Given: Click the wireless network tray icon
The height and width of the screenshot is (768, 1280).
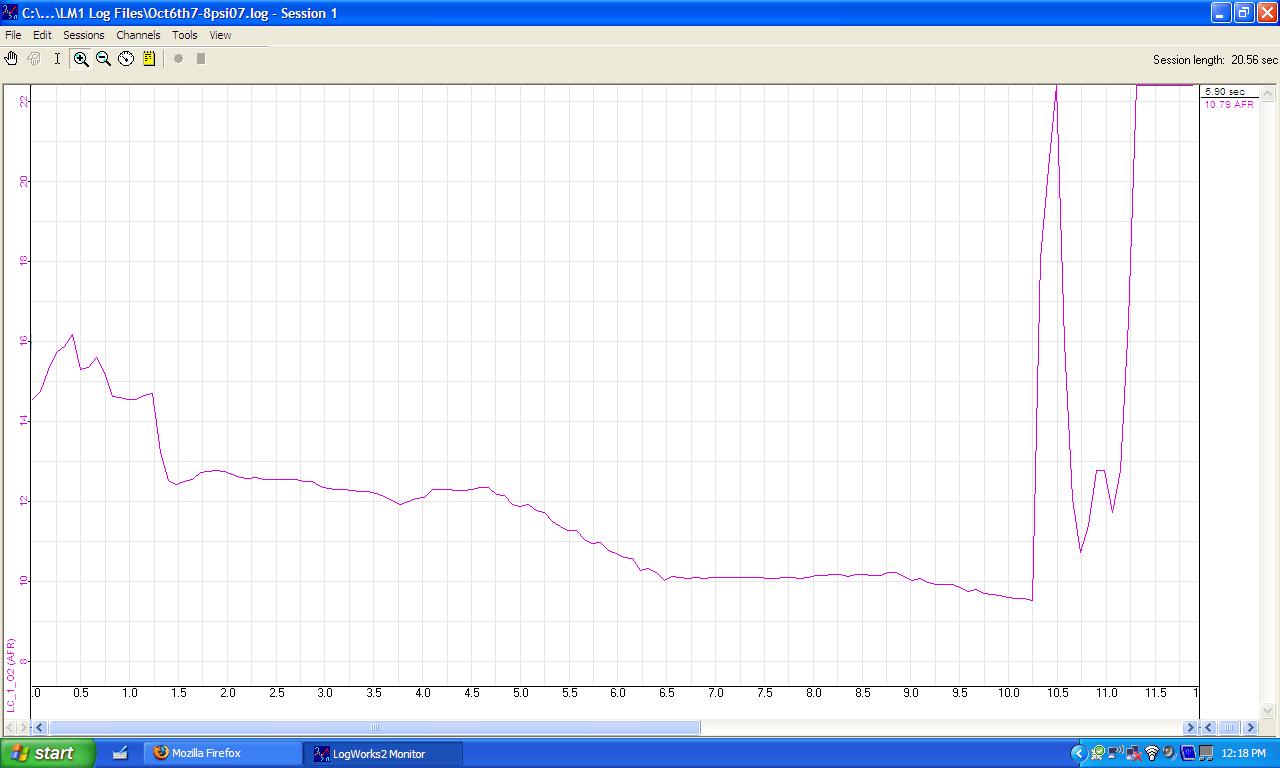Looking at the screenshot, I should pos(1151,753).
